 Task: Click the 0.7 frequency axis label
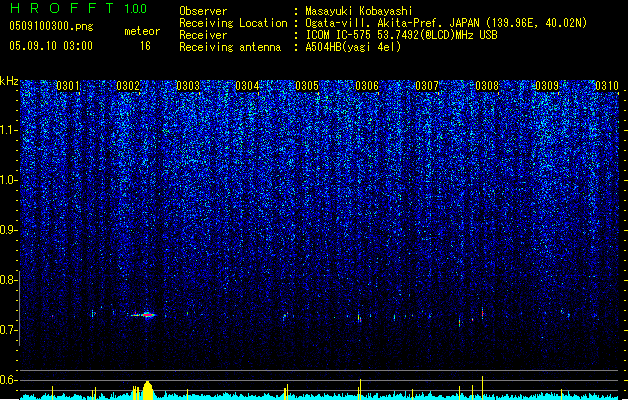pyautogui.click(x=9, y=330)
